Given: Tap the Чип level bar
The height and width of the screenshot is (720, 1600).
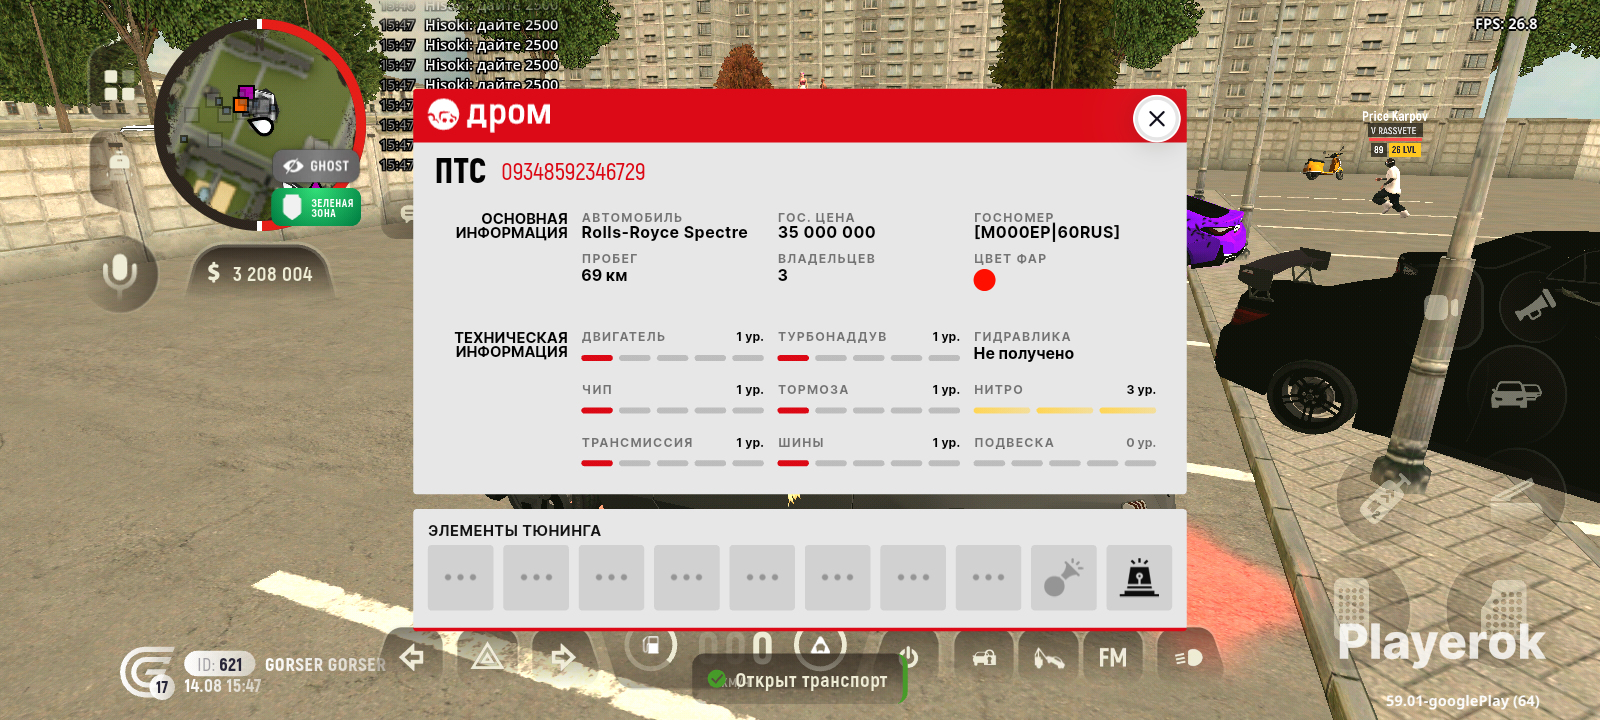Looking at the screenshot, I should coord(672,410).
